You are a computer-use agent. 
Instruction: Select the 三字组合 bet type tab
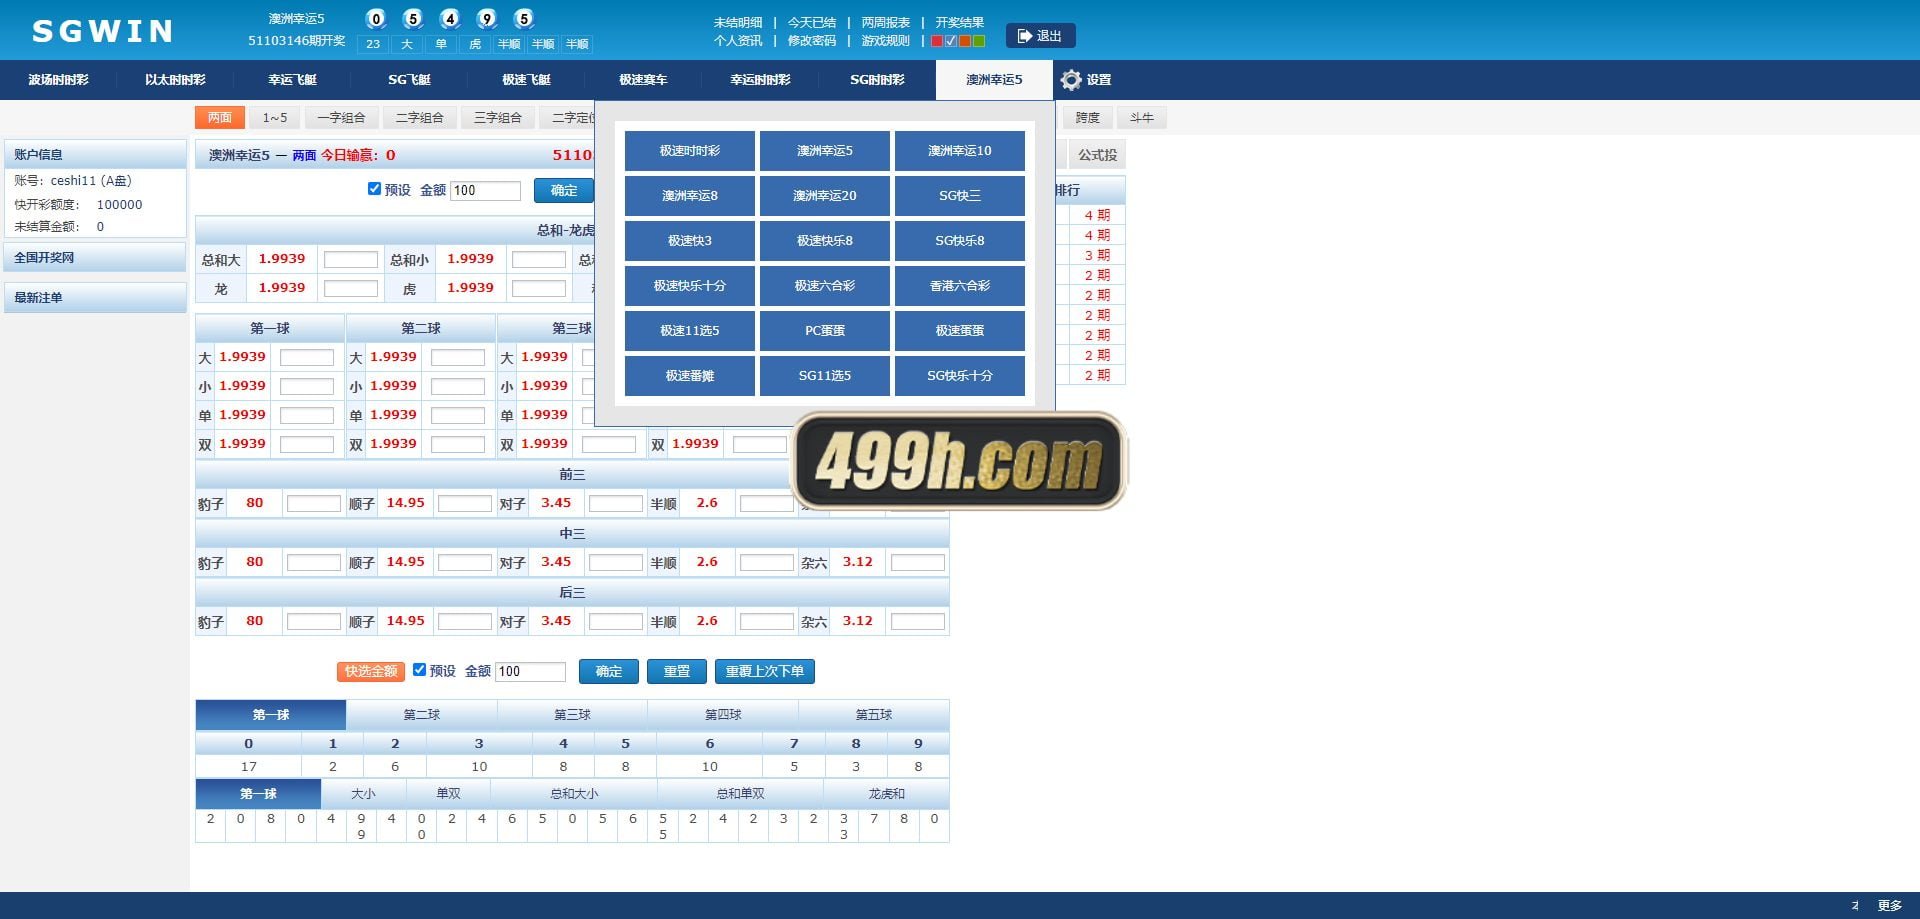(x=497, y=118)
